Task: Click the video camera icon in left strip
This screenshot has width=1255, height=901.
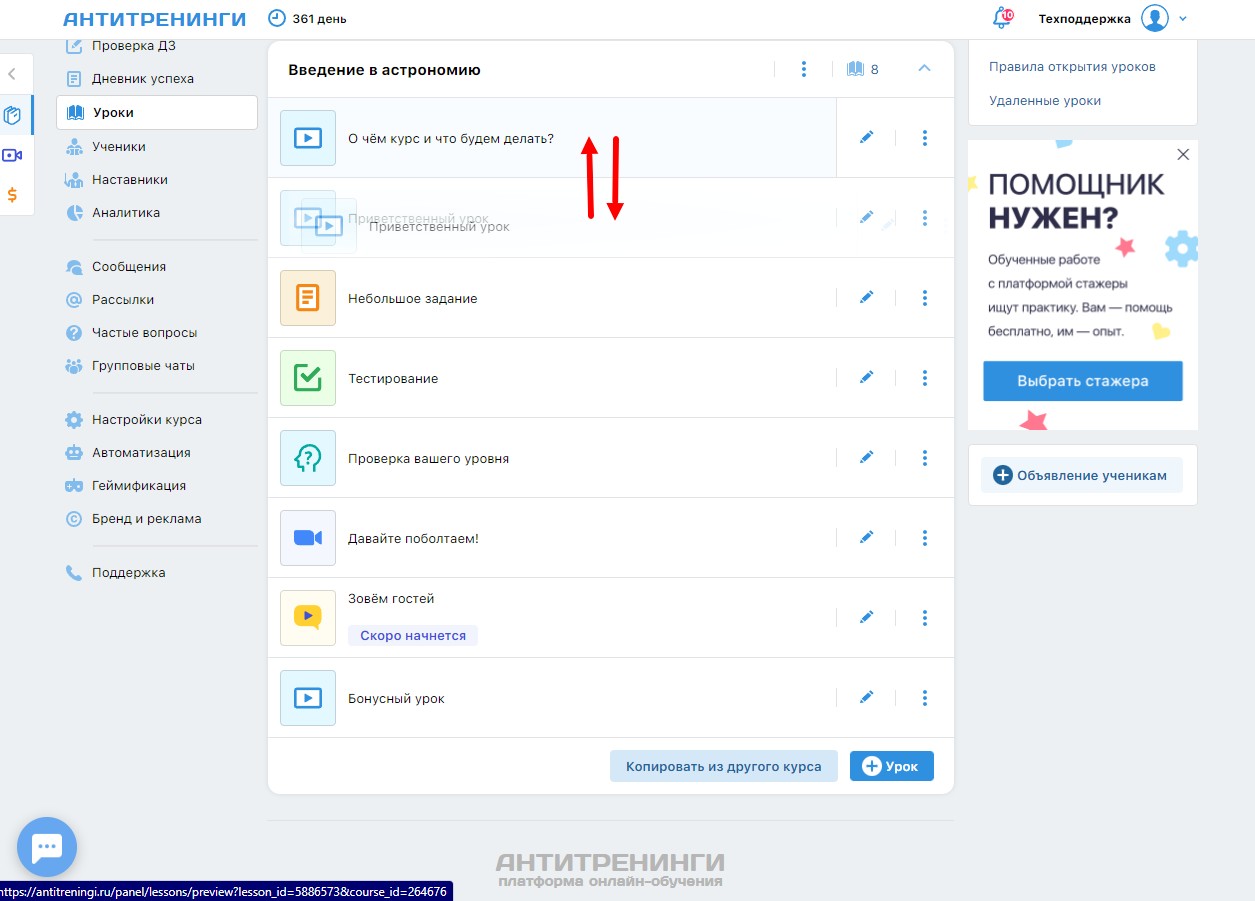Action: click(x=13, y=155)
